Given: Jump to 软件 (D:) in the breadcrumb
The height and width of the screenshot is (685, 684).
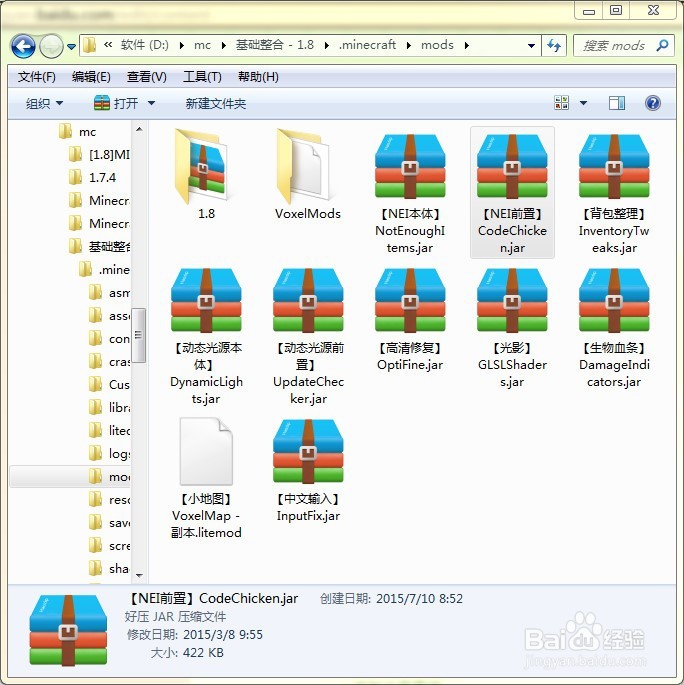Looking at the screenshot, I should pyautogui.click(x=145, y=45).
